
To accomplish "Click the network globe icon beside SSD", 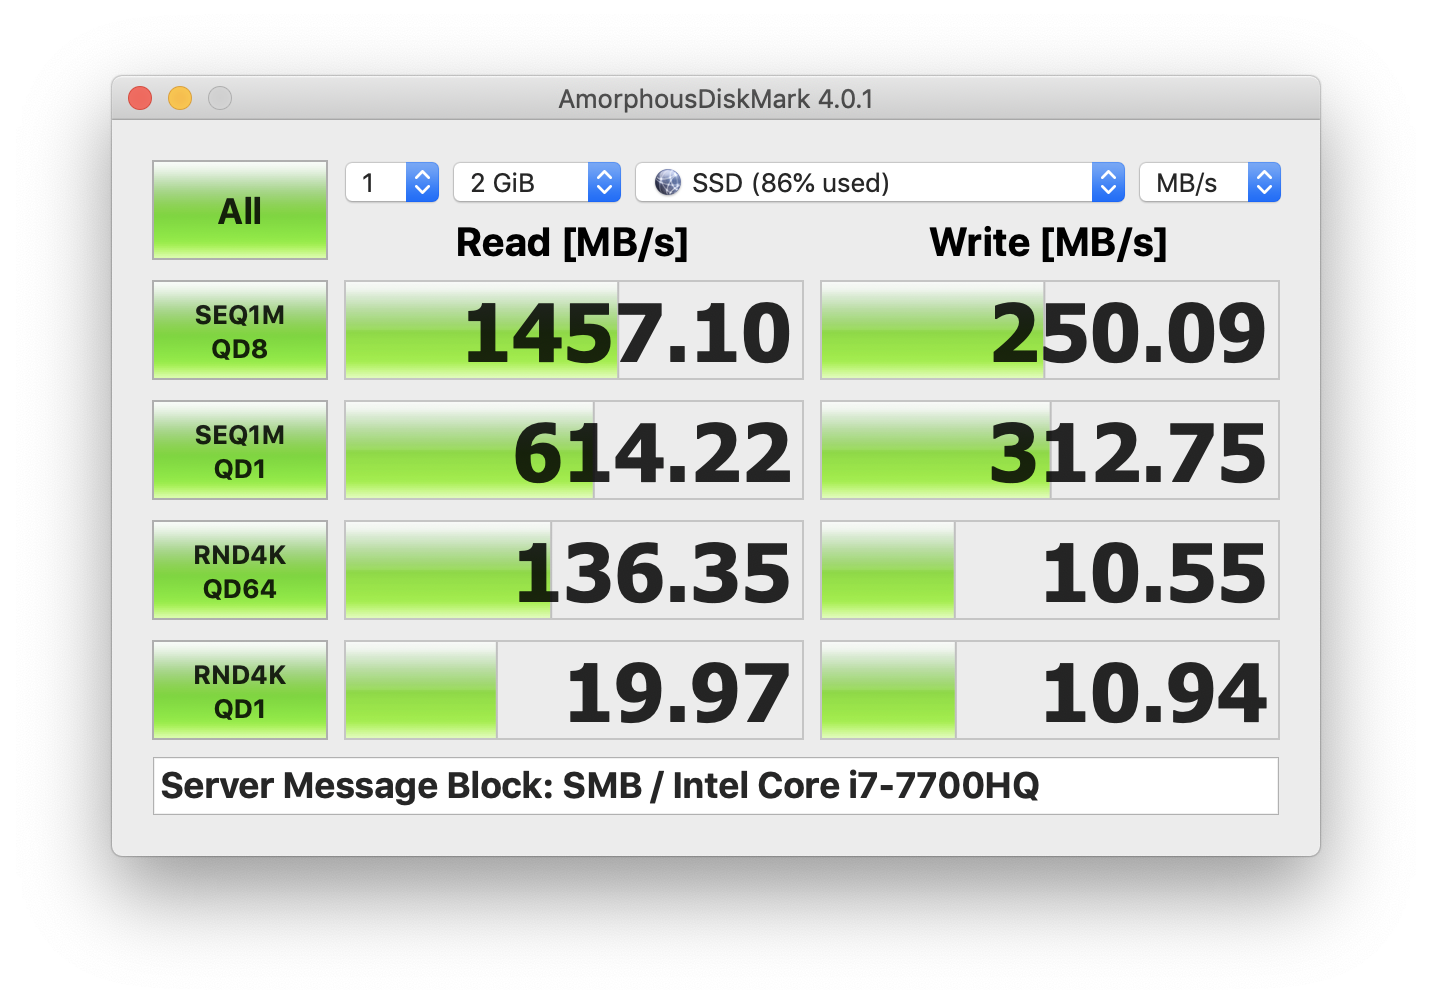I will click(667, 183).
